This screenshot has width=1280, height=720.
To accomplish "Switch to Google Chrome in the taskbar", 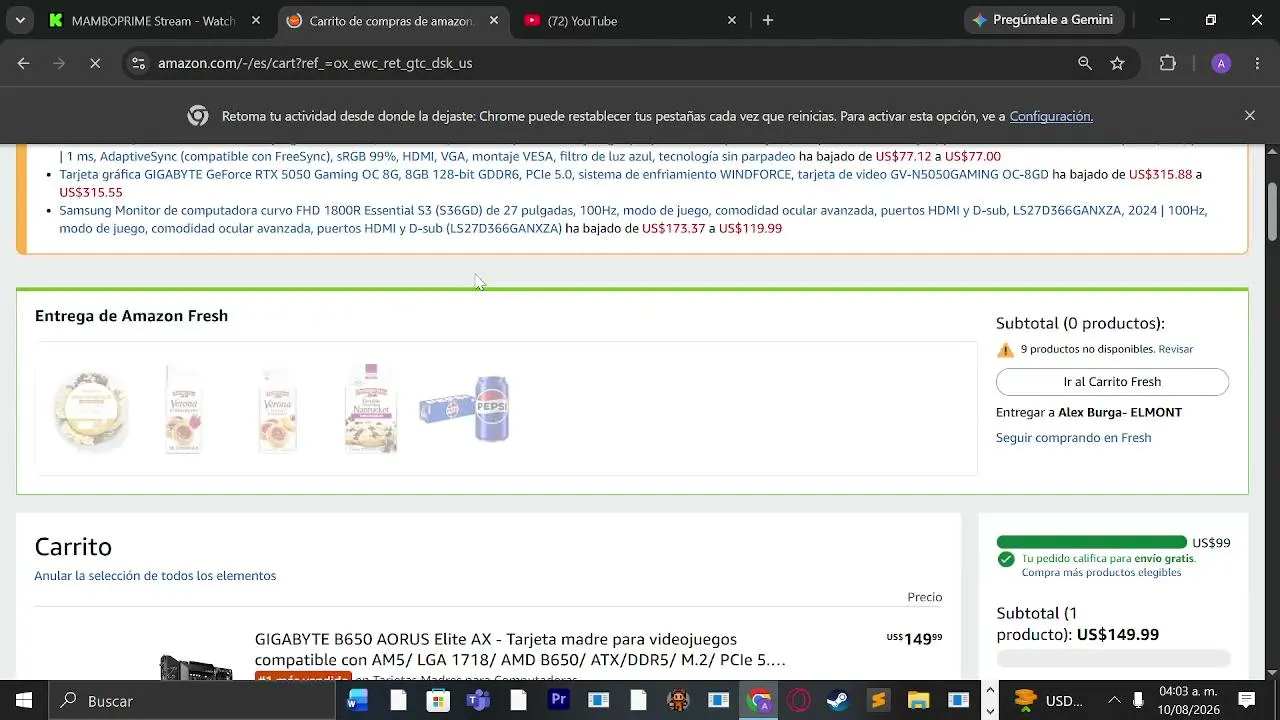I will (x=759, y=701).
